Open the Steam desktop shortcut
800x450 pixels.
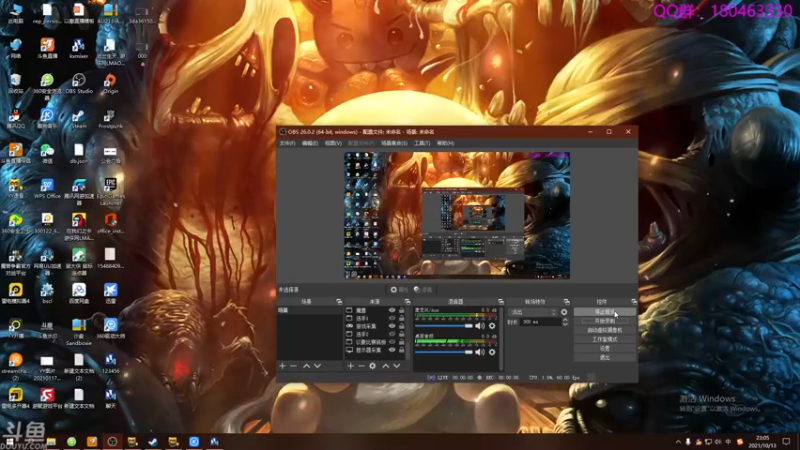point(79,119)
